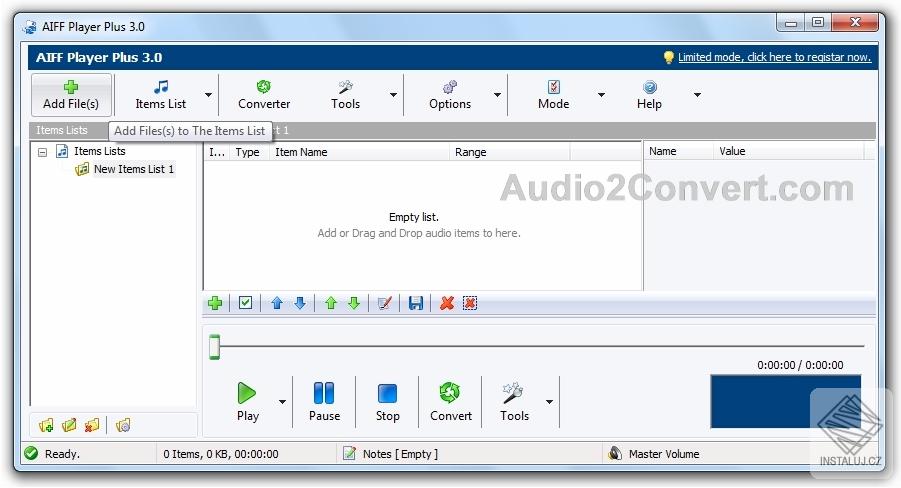Toggle the check-all items checkbox icon
The image size is (901, 488).
point(245,302)
